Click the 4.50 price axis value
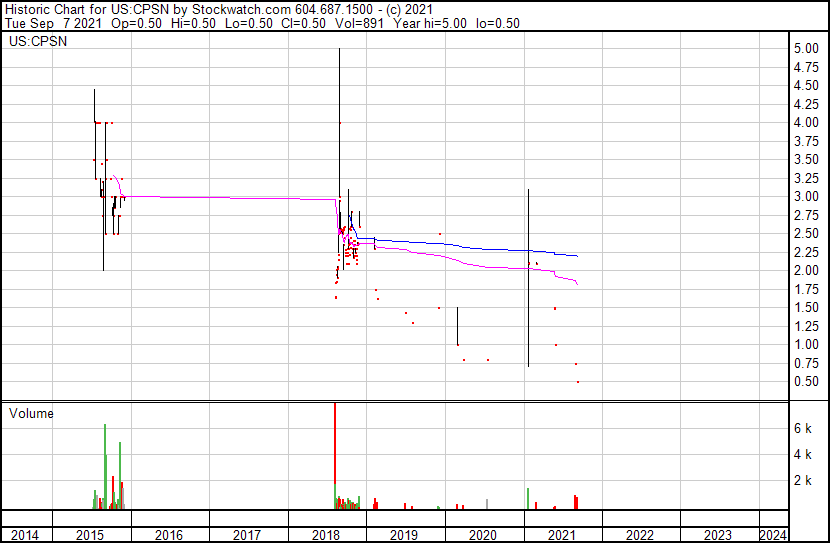Viewport: 830px width, 543px height. point(806,86)
